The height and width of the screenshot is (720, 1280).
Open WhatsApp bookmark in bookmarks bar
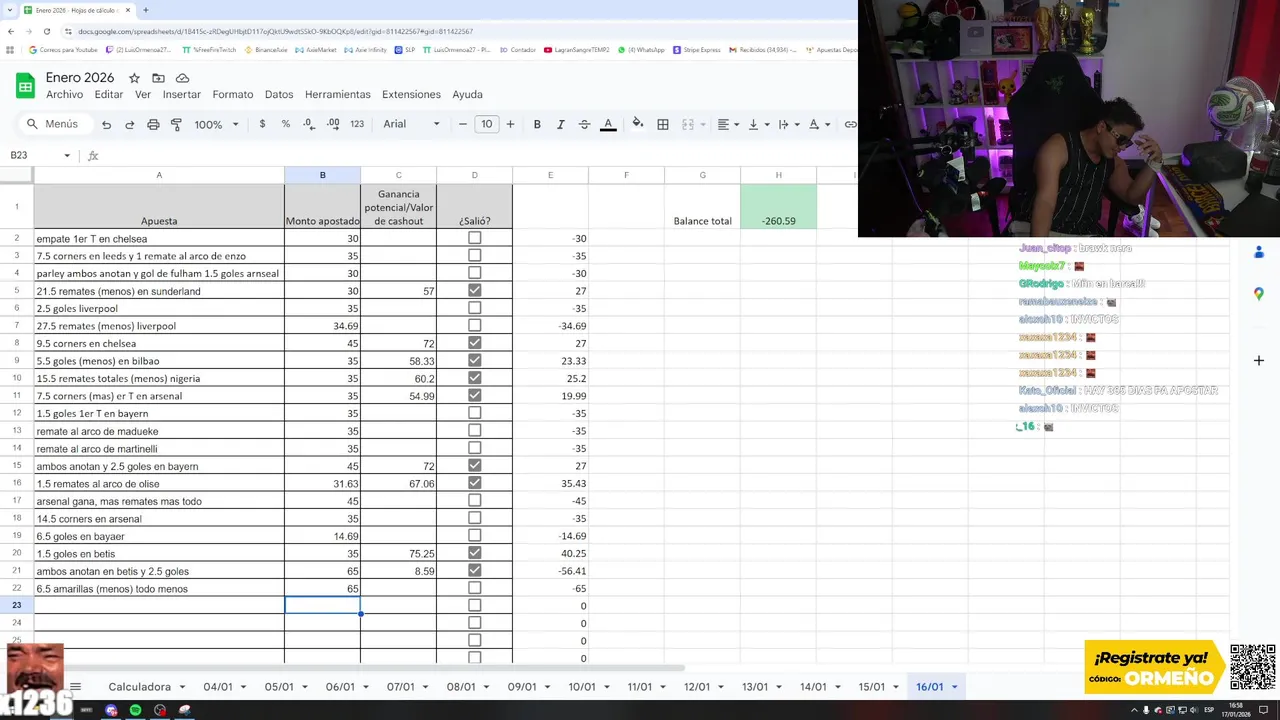[x=641, y=49]
